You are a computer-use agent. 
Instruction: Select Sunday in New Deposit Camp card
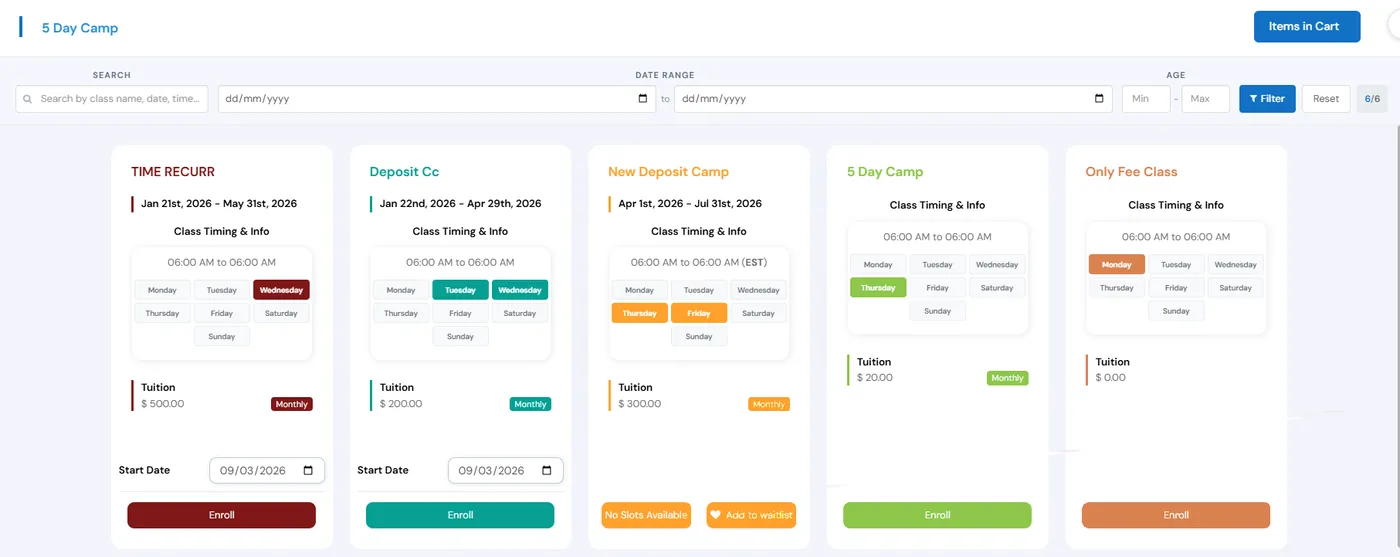pyautogui.click(x=699, y=336)
